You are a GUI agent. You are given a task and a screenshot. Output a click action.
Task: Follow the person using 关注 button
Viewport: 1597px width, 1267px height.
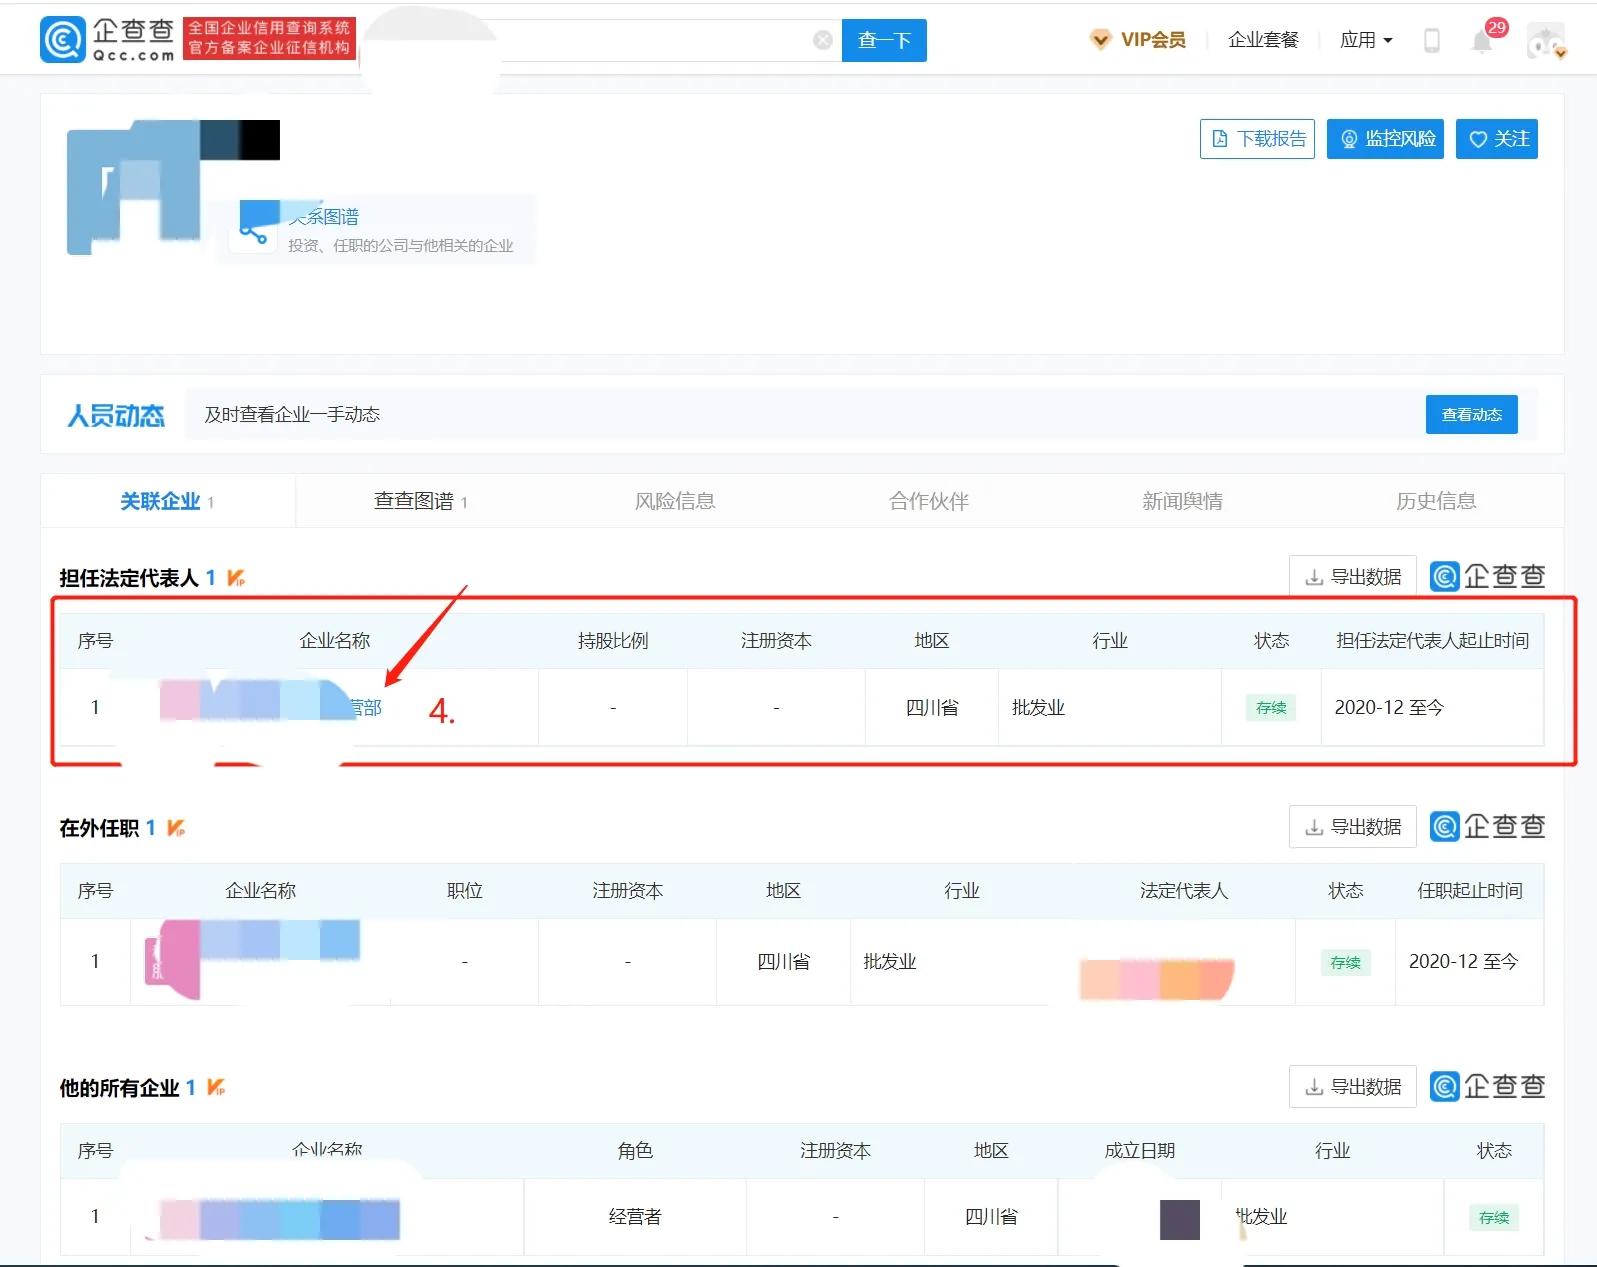pos(1496,139)
